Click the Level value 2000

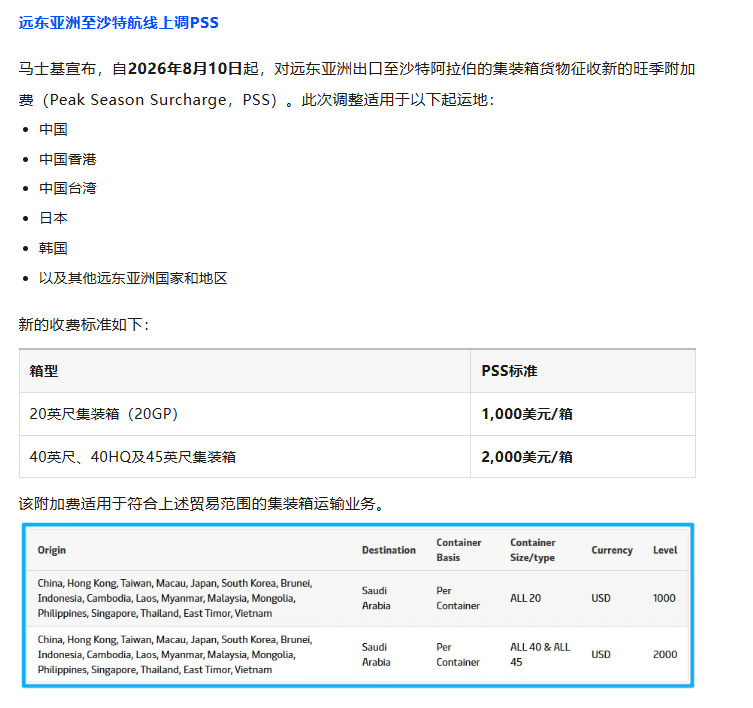(665, 654)
